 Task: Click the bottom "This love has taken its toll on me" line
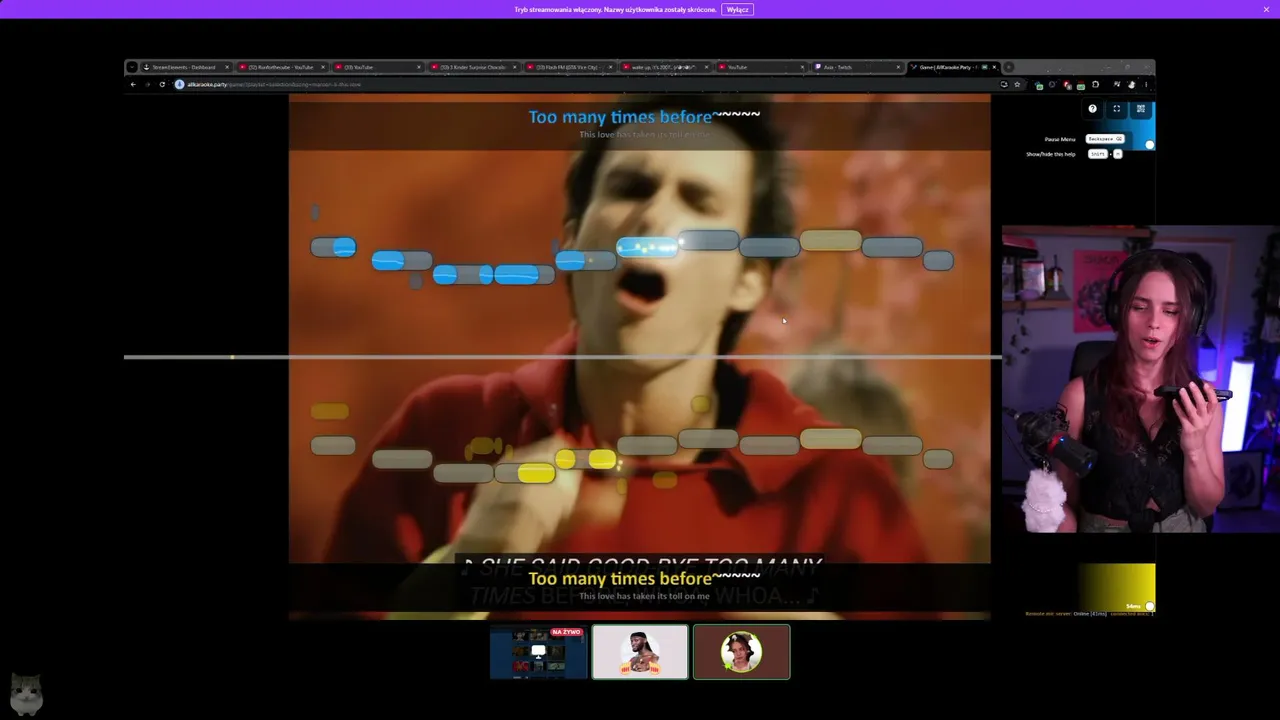coord(644,596)
